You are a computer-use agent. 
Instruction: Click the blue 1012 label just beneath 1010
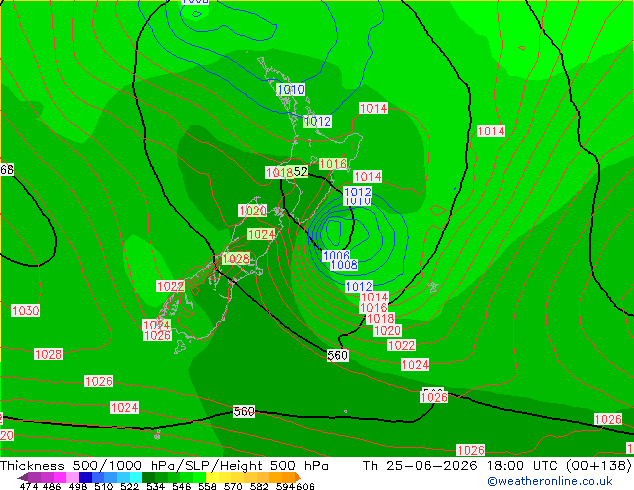tap(317, 121)
